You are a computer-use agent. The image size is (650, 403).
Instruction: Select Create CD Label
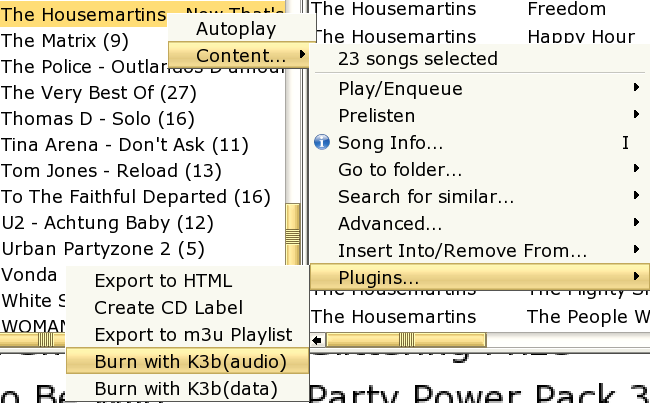tap(168, 307)
